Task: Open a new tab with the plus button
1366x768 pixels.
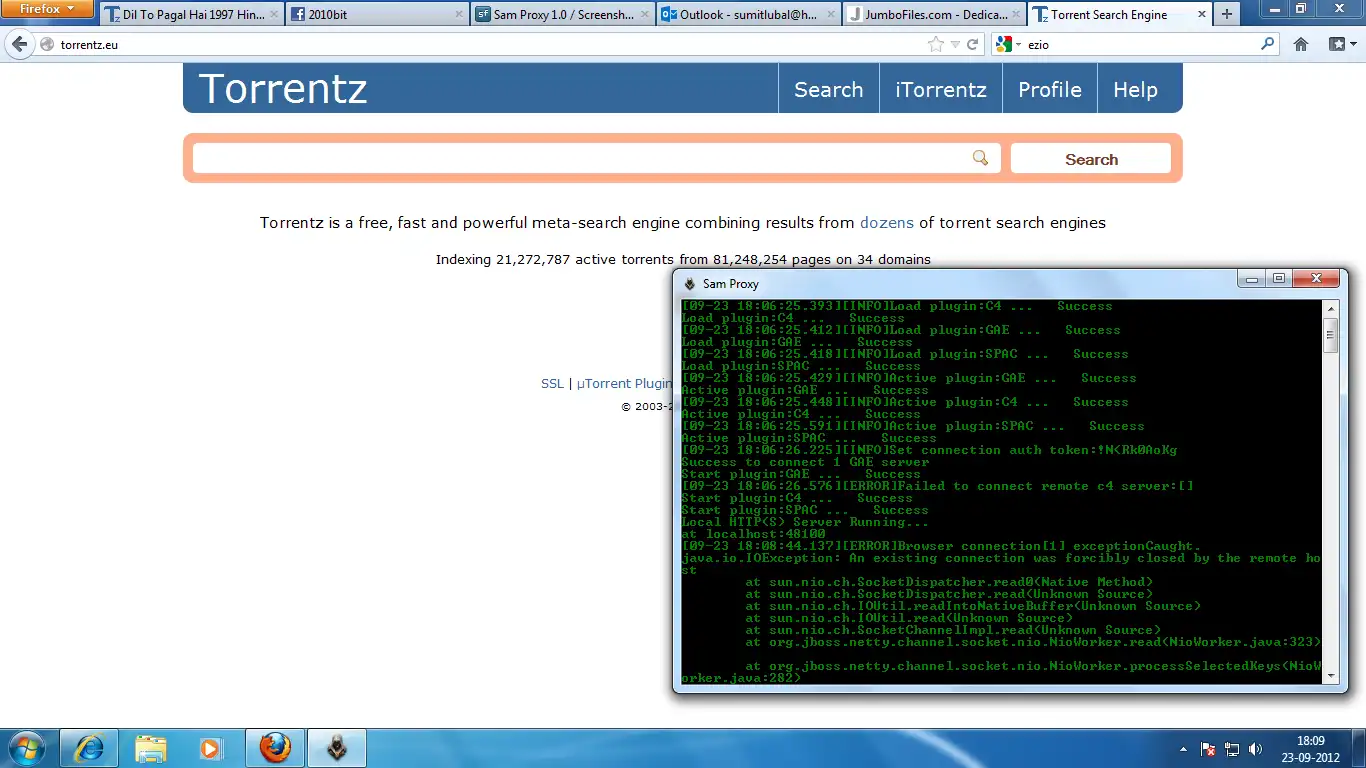Action: click(x=1227, y=14)
